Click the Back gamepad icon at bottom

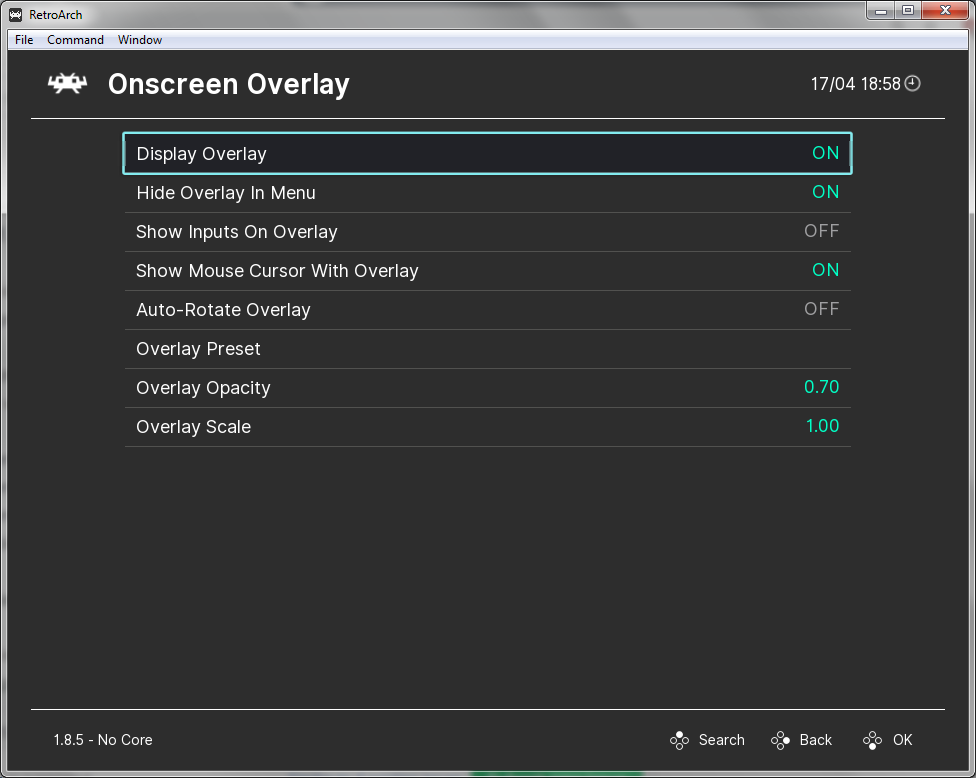point(779,740)
